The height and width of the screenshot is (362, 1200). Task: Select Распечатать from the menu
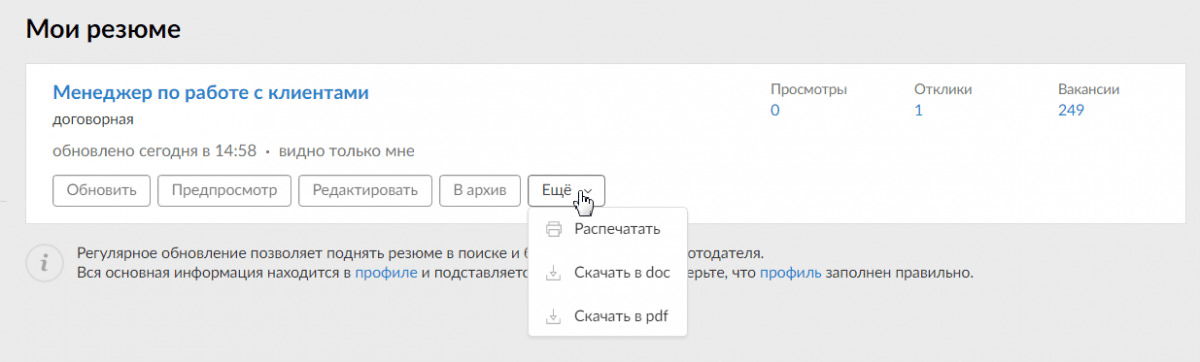608,229
